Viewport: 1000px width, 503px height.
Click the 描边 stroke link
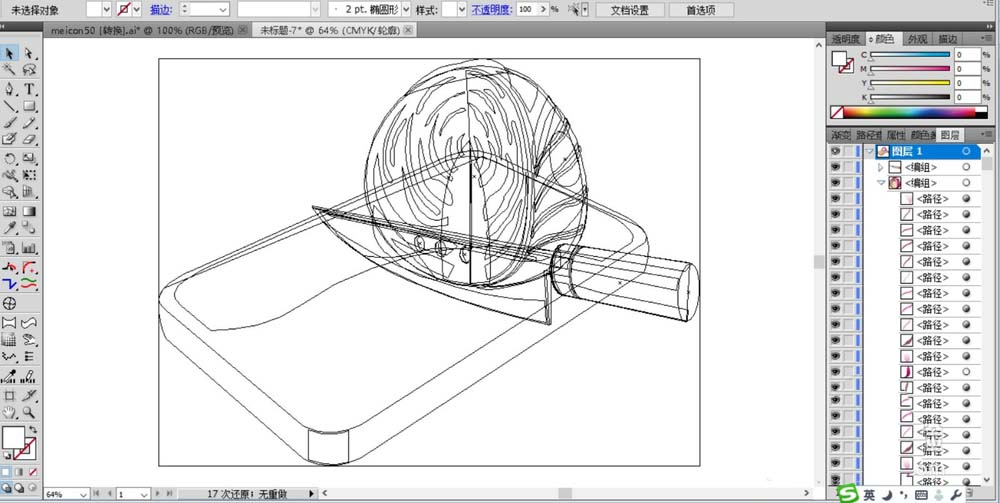pos(159,10)
